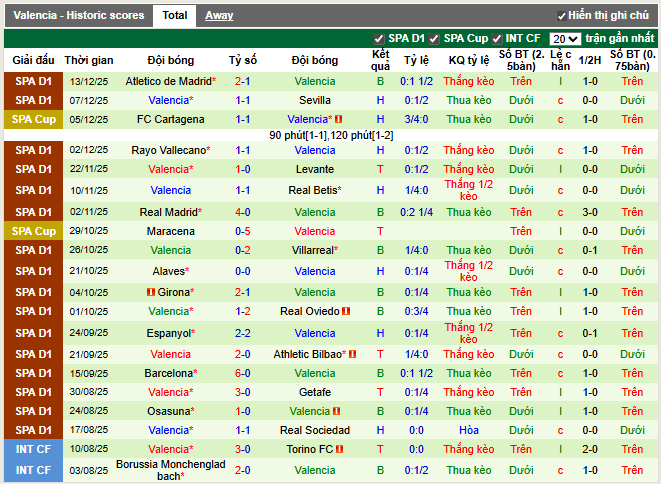Click the Hòa result in Real Sociedad row
This screenshot has height=484, width=661.
(469, 430)
